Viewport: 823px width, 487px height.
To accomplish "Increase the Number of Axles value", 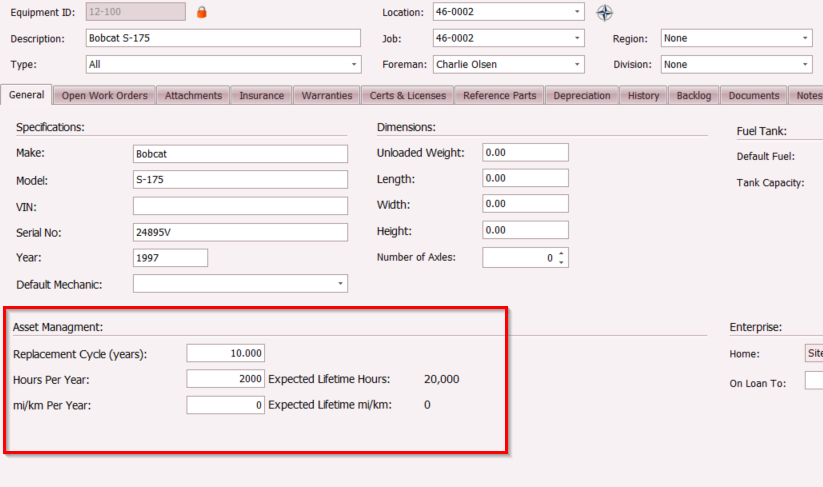I will click(x=561, y=253).
